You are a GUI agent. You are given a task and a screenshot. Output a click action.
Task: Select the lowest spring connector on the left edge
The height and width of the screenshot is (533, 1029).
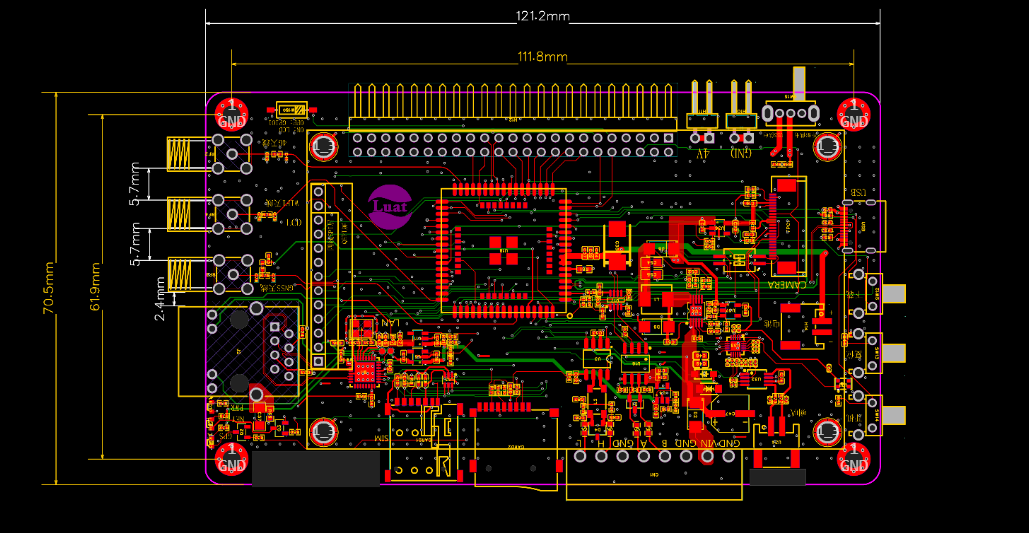(x=209, y=274)
